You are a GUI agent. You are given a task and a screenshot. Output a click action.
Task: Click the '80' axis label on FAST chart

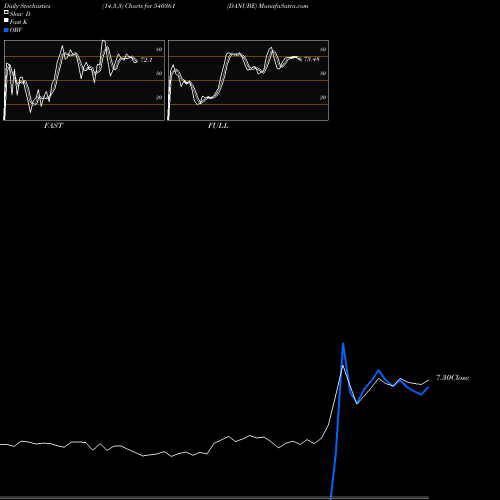pyautogui.click(x=159, y=49)
